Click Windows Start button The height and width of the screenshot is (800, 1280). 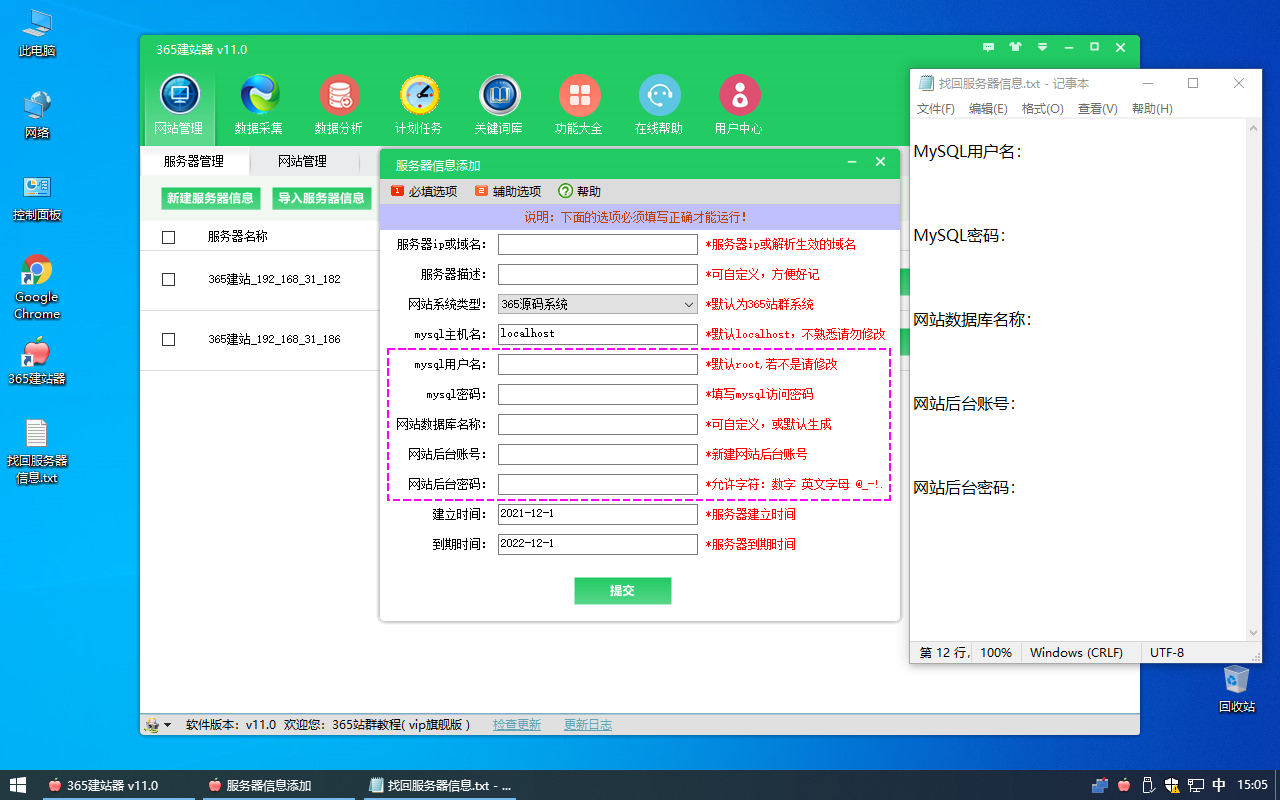tap(17, 785)
